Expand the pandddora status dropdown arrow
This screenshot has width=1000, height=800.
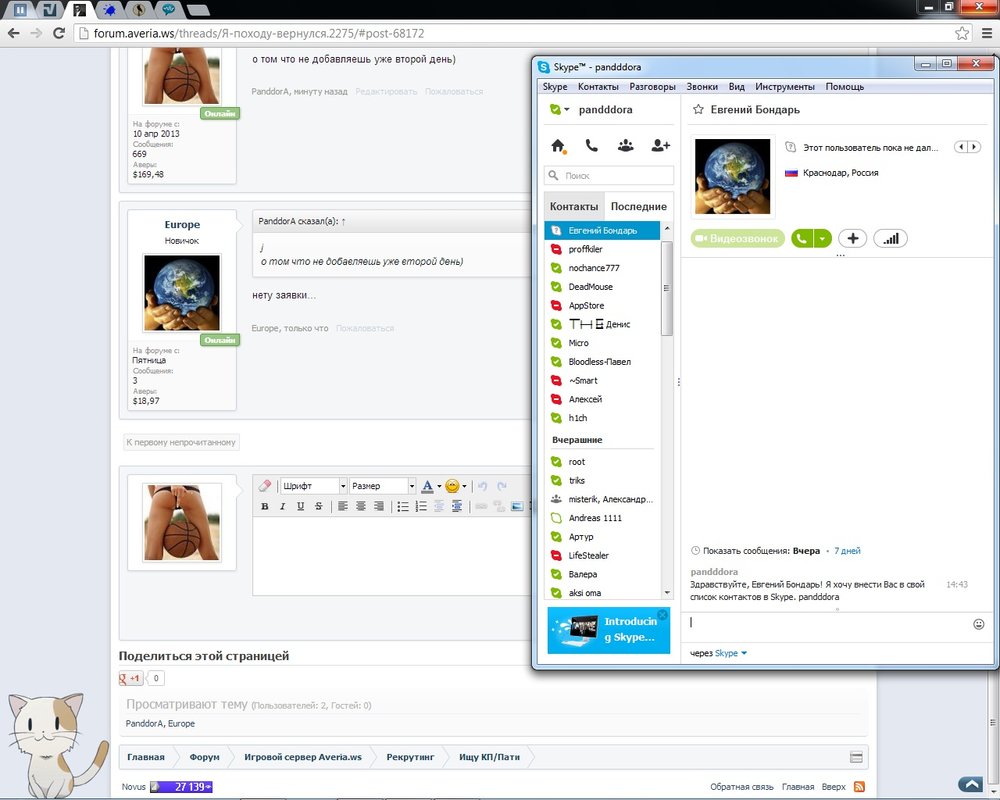(x=567, y=110)
